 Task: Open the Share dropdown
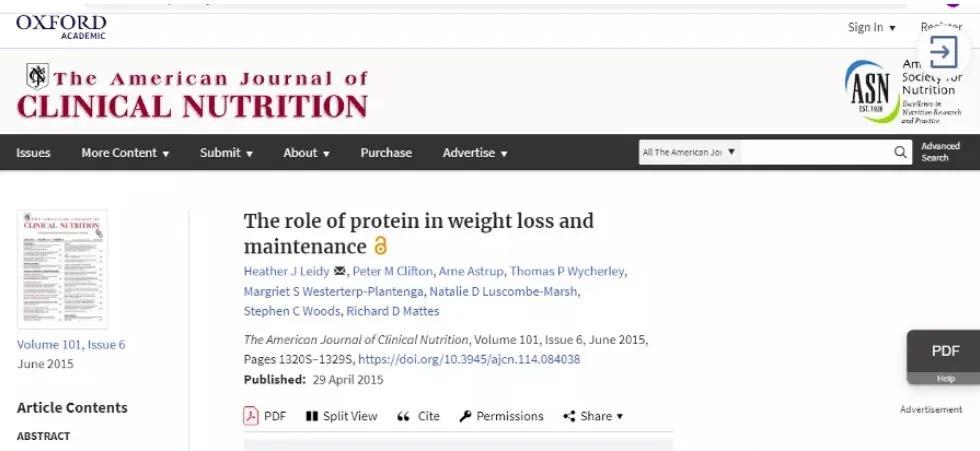(x=593, y=416)
